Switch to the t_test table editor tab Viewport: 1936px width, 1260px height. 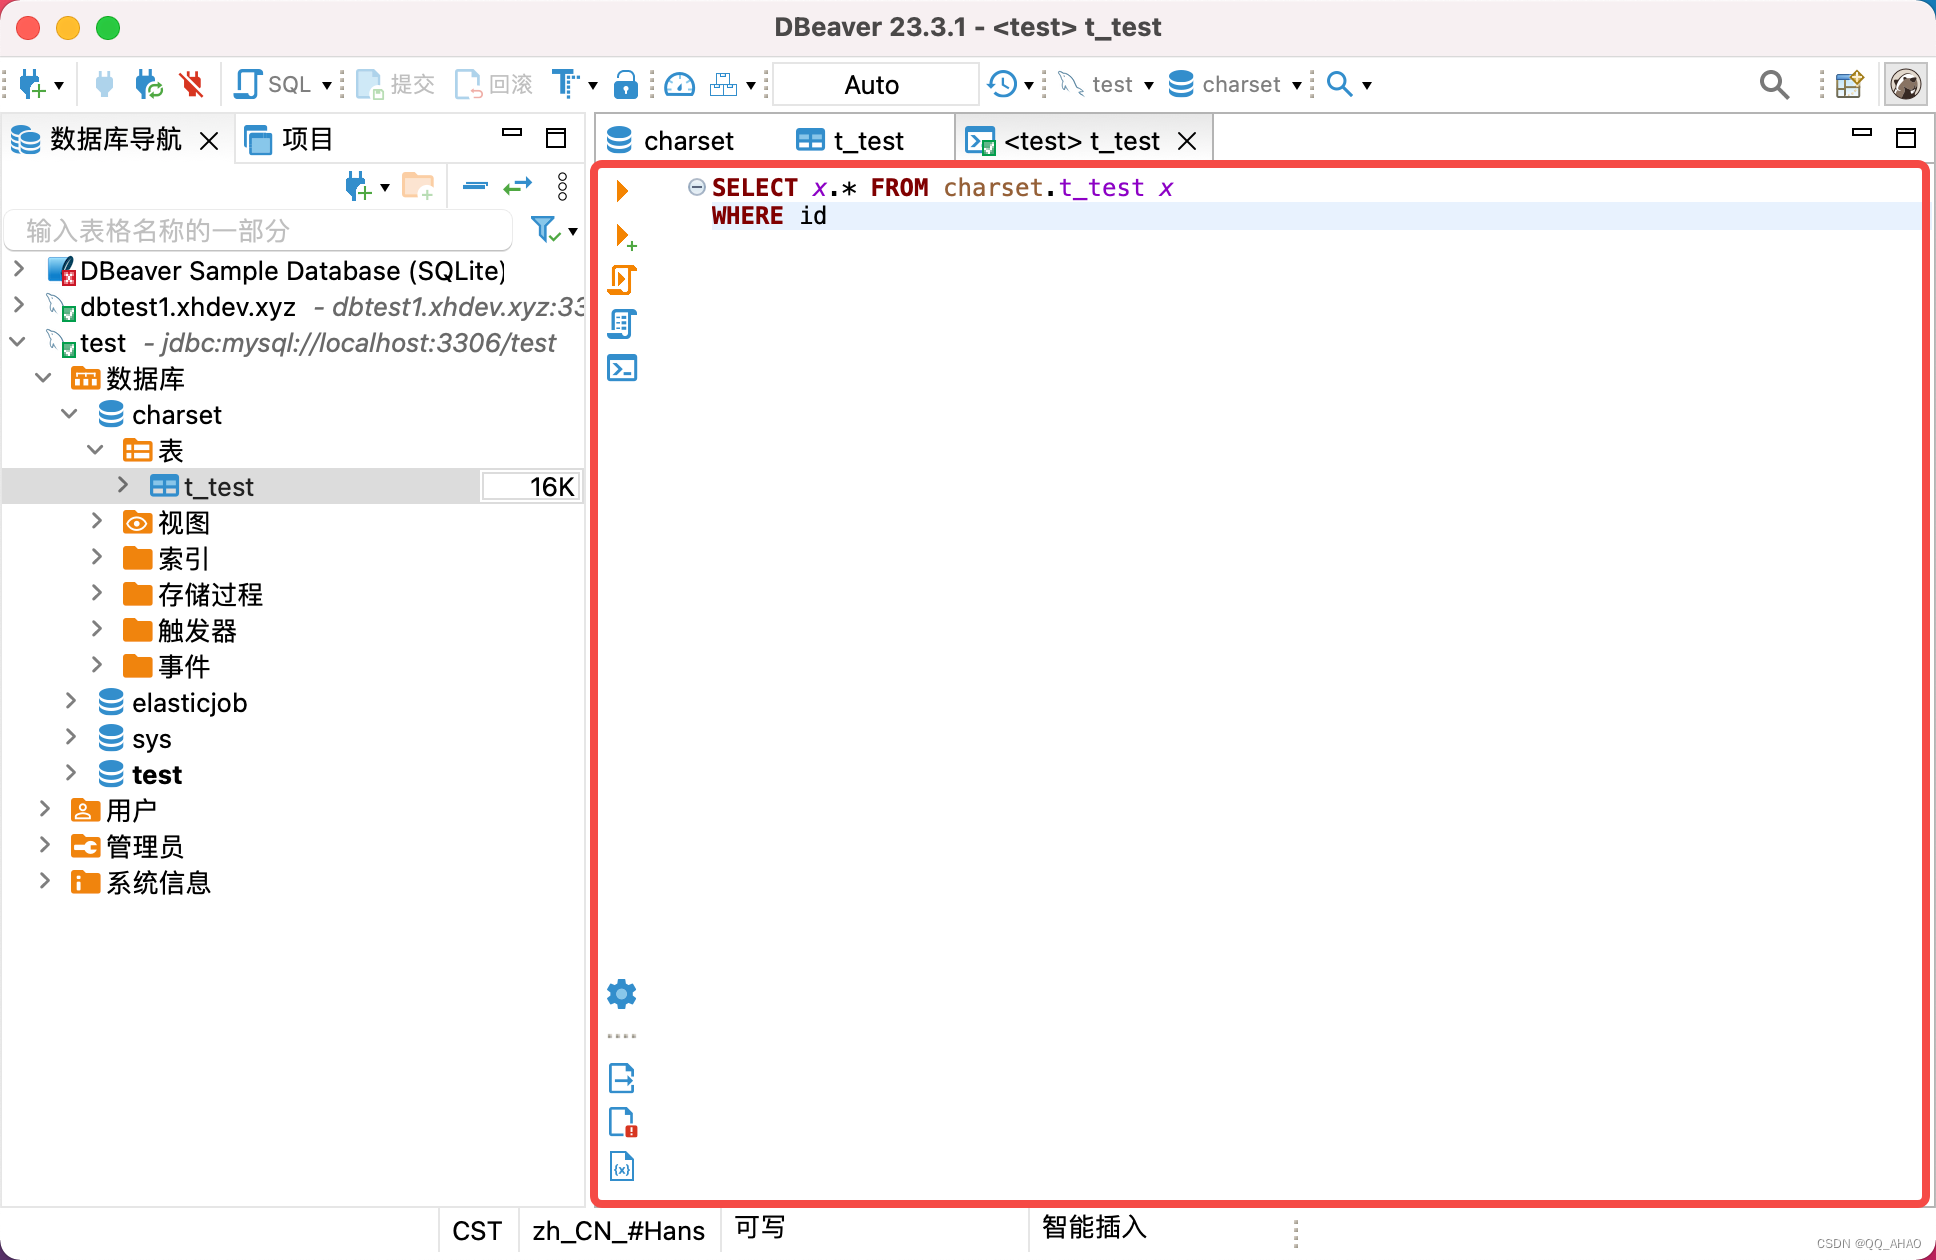[x=850, y=141]
